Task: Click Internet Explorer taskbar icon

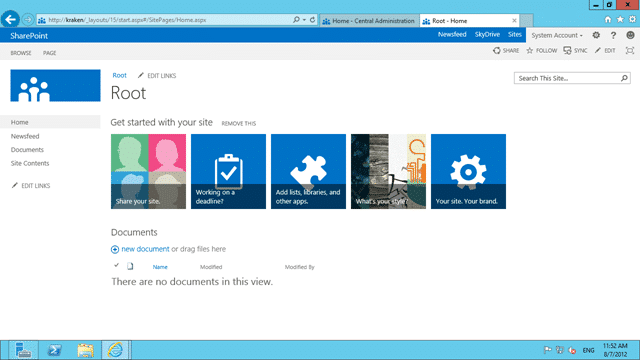Action: [x=116, y=350]
